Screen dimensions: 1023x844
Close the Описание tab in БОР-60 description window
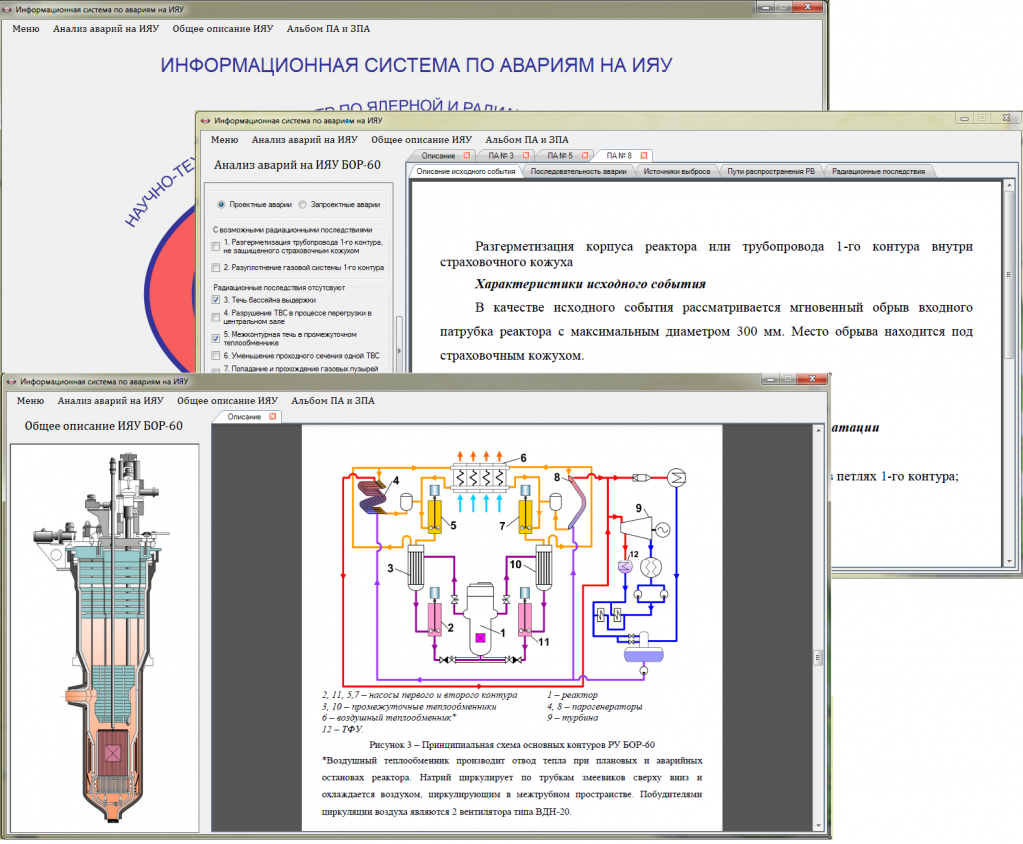(x=272, y=416)
